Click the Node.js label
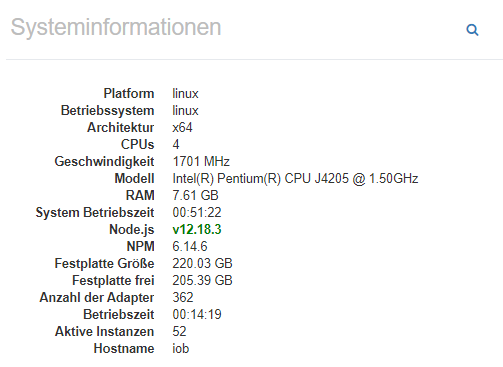503x367 pixels. tap(132, 229)
